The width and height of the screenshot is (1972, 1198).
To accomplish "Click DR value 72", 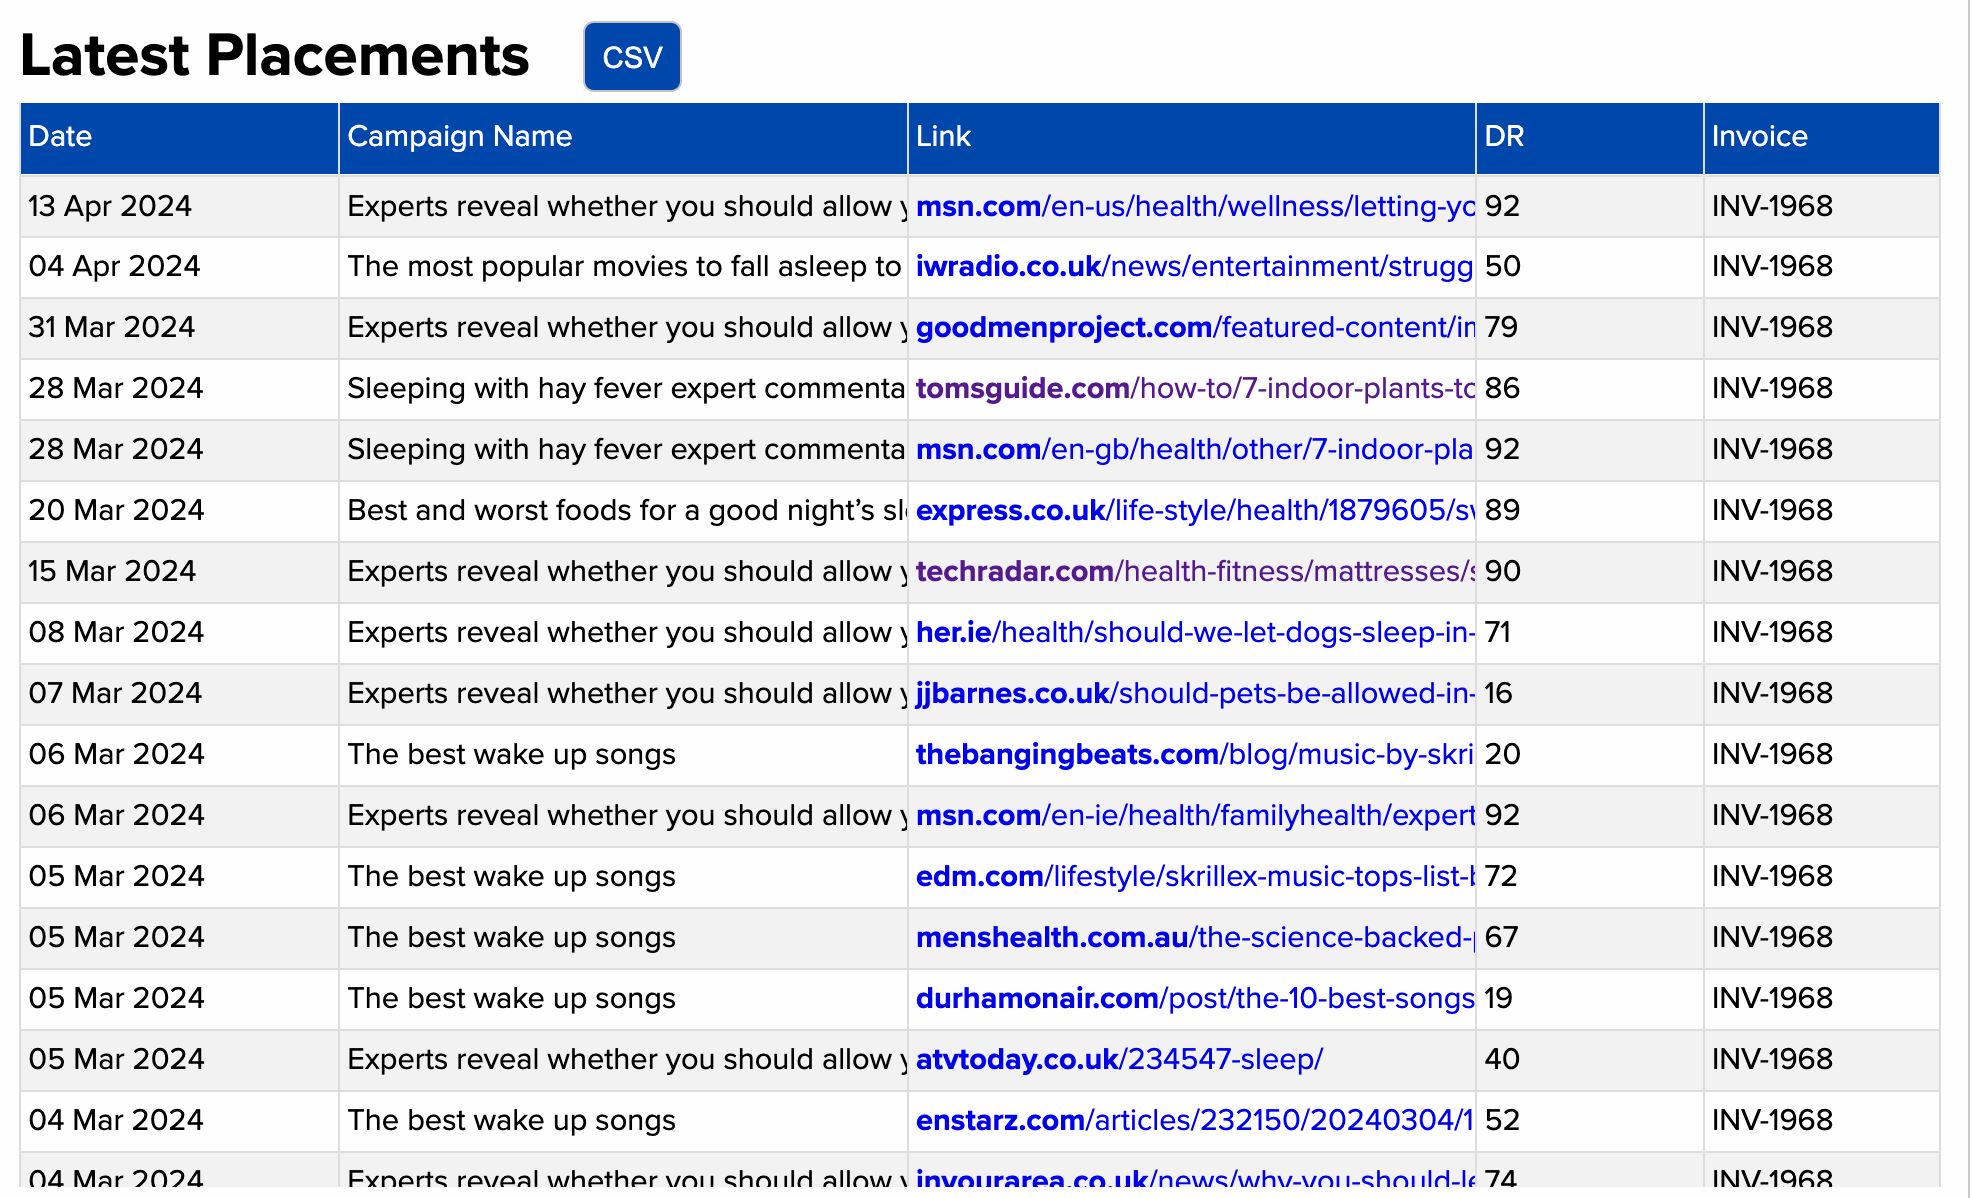I will pyautogui.click(x=1501, y=876).
